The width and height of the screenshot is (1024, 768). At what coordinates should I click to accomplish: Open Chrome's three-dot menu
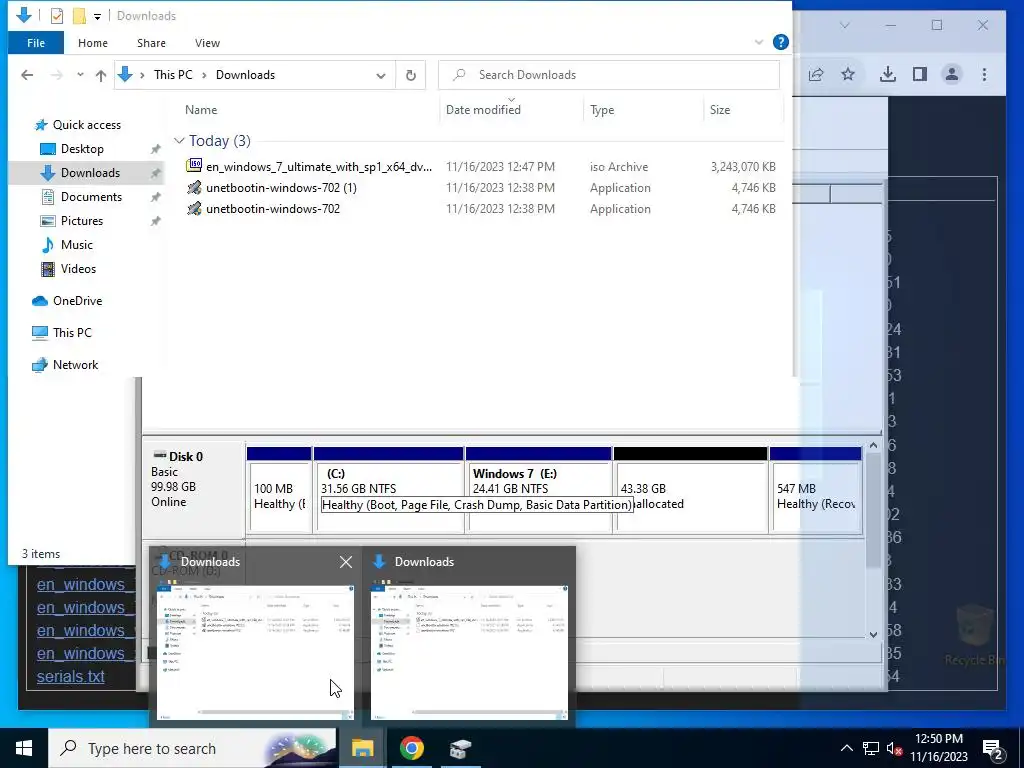984,74
